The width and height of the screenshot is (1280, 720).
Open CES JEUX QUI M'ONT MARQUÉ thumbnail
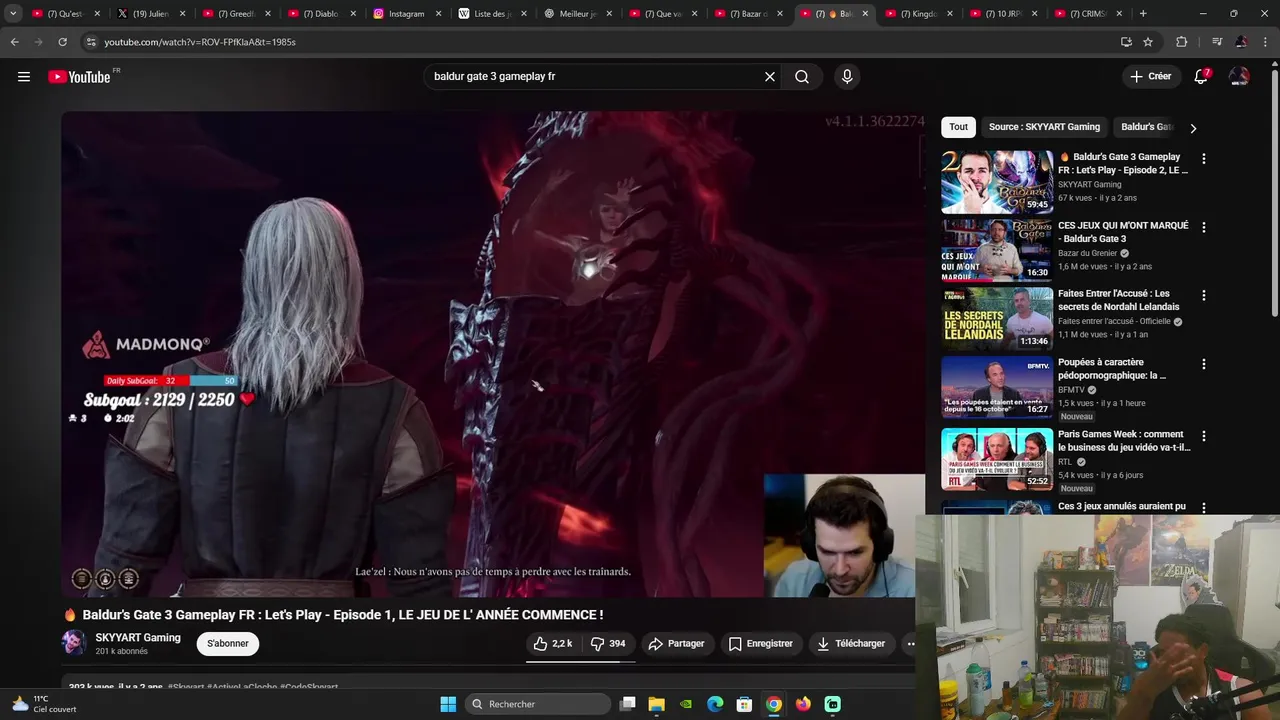(997, 250)
